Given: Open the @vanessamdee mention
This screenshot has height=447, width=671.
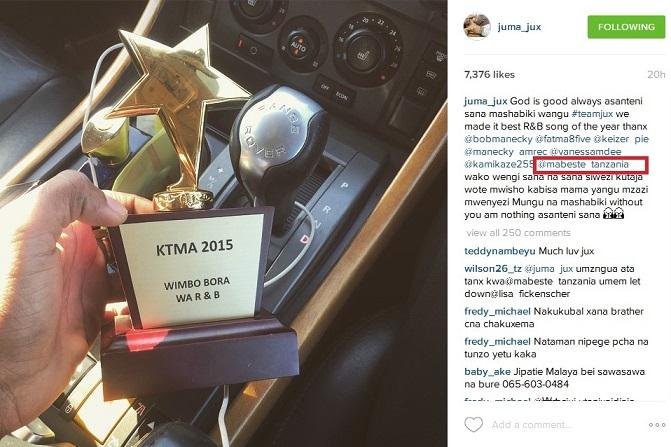Looking at the screenshot, I should 585,151.
